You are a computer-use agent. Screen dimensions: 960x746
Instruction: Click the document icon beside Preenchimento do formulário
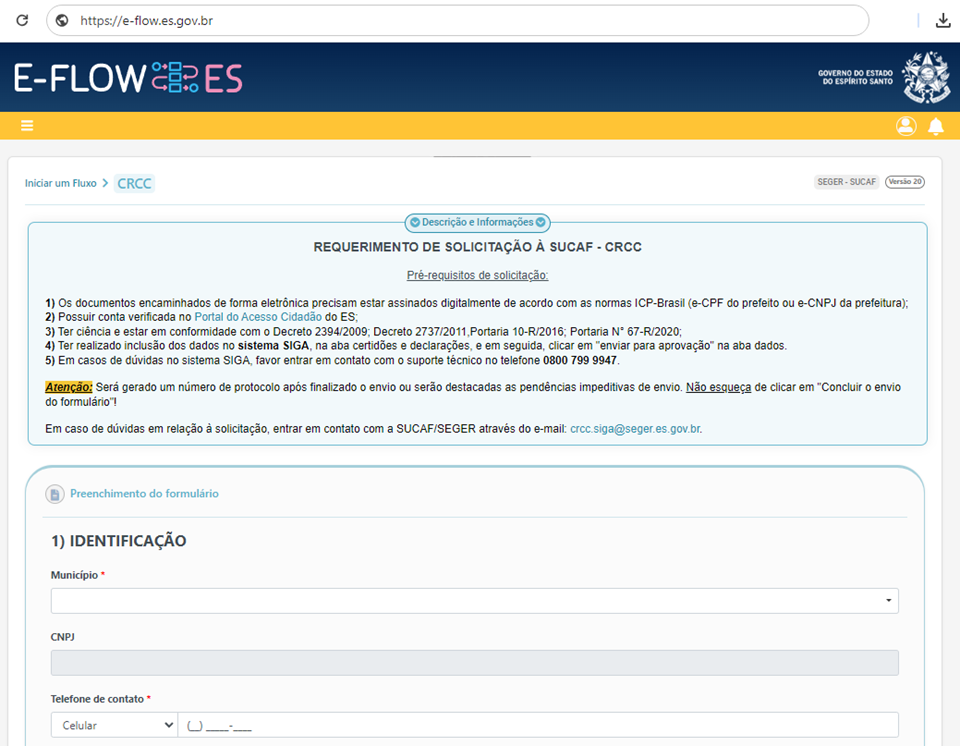click(x=54, y=494)
